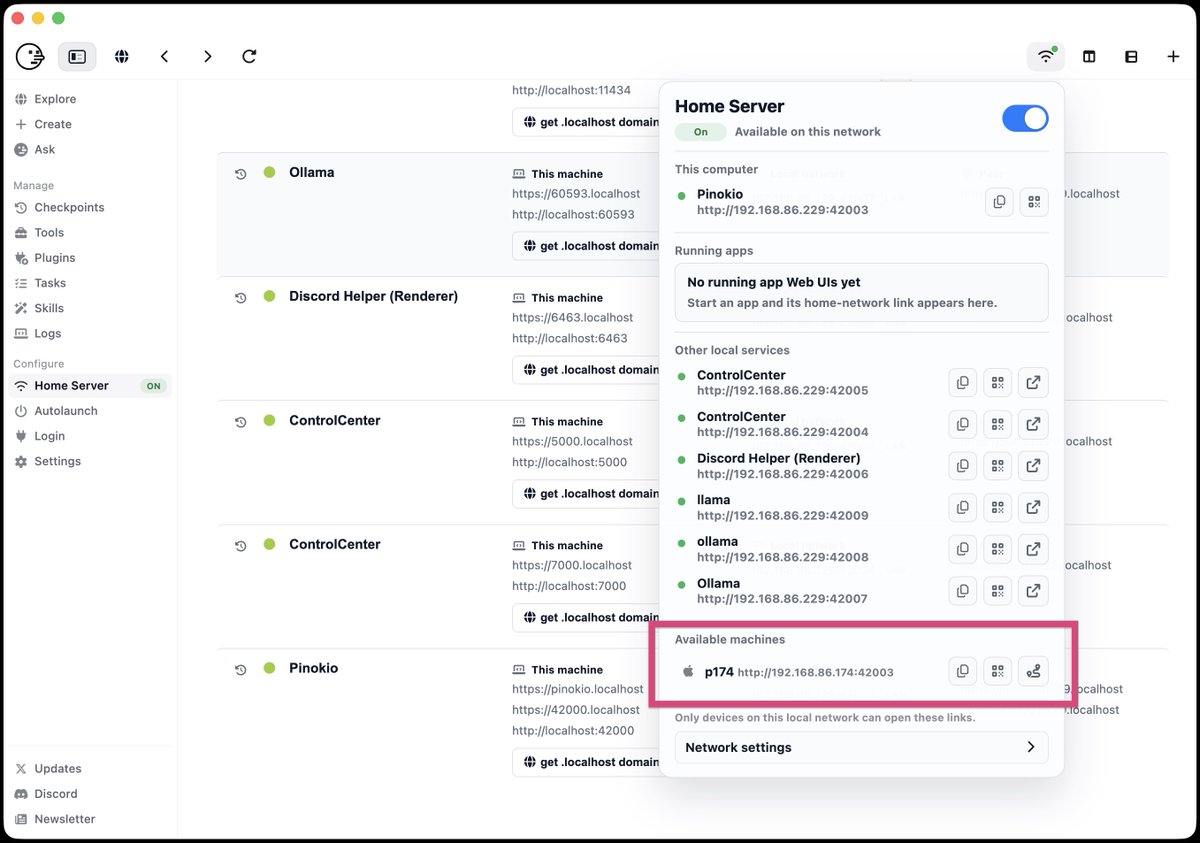1200x843 pixels.
Task: Open http://localhost:11434 link
Action: [571, 90]
